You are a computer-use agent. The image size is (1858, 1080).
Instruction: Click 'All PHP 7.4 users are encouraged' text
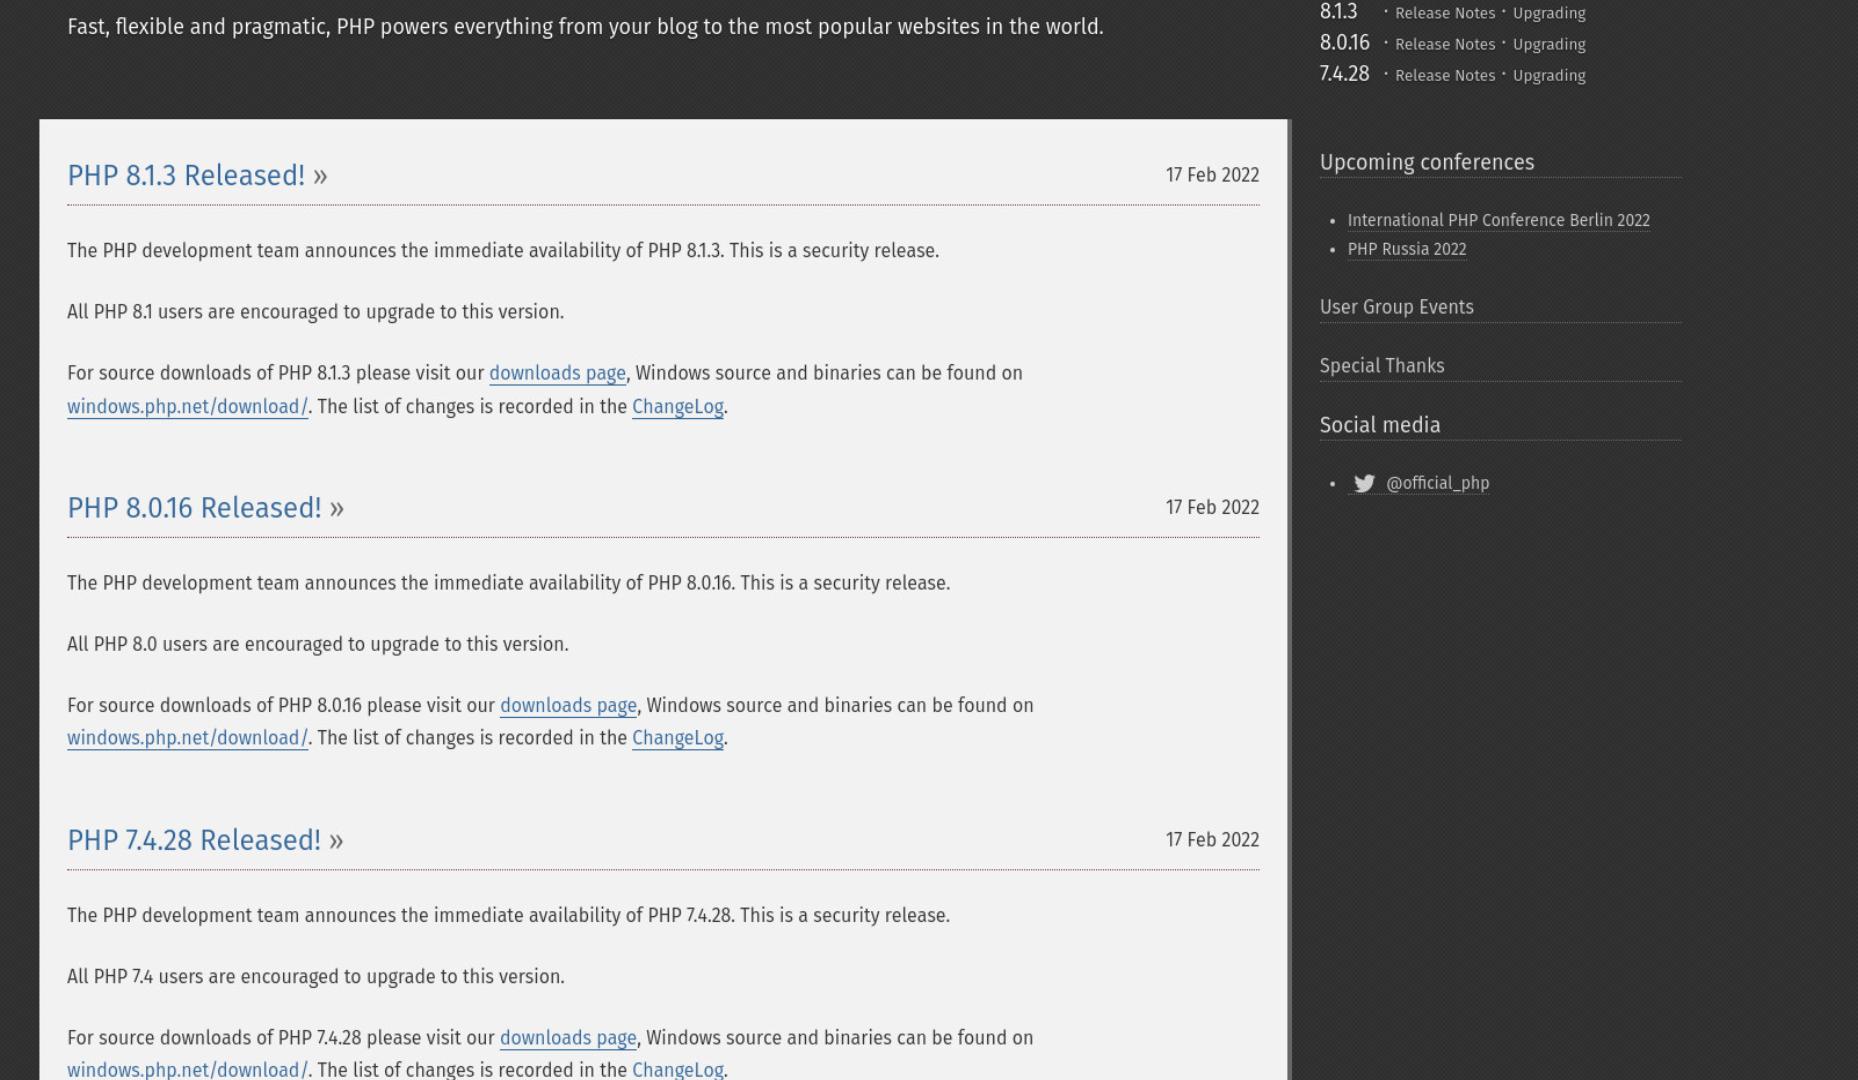click(x=315, y=977)
